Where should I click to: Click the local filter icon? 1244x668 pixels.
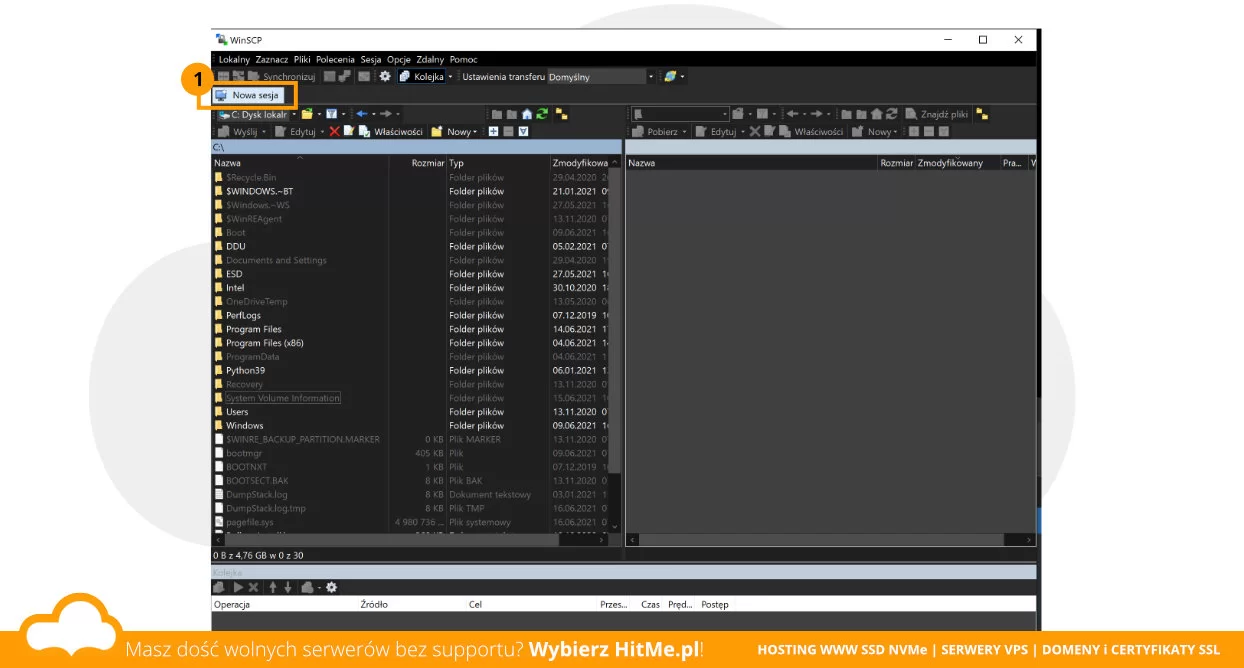pos(331,114)
